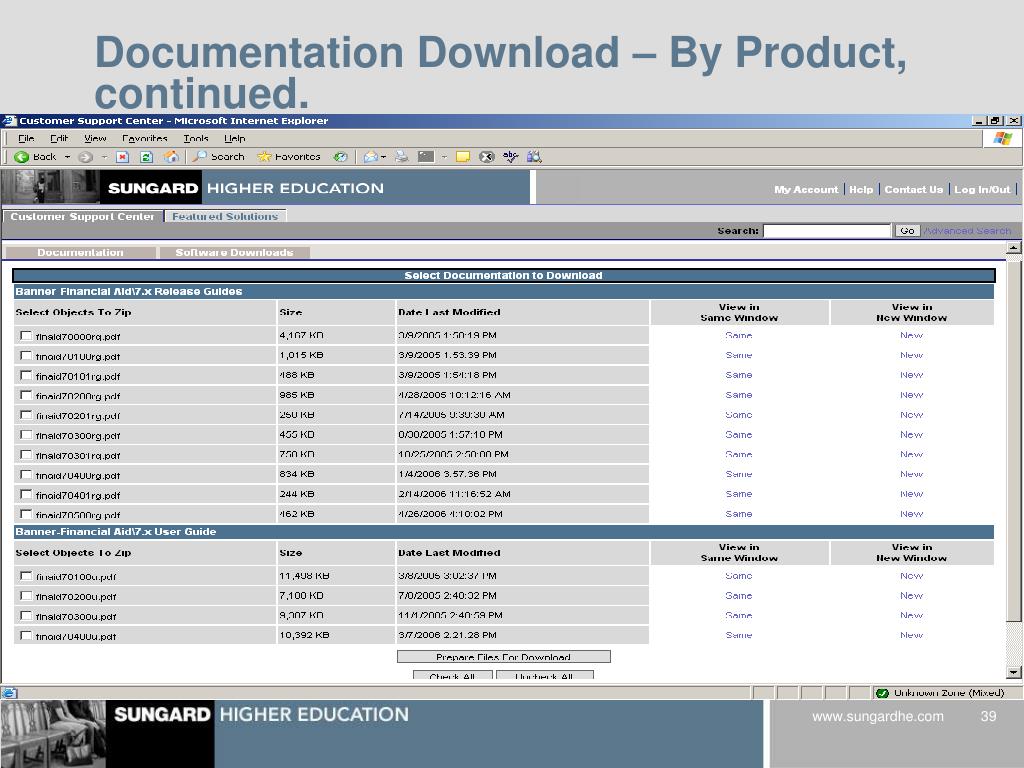
Task: View finaid70000rg.pdf in Same window
Action: [x=739, y=335]
